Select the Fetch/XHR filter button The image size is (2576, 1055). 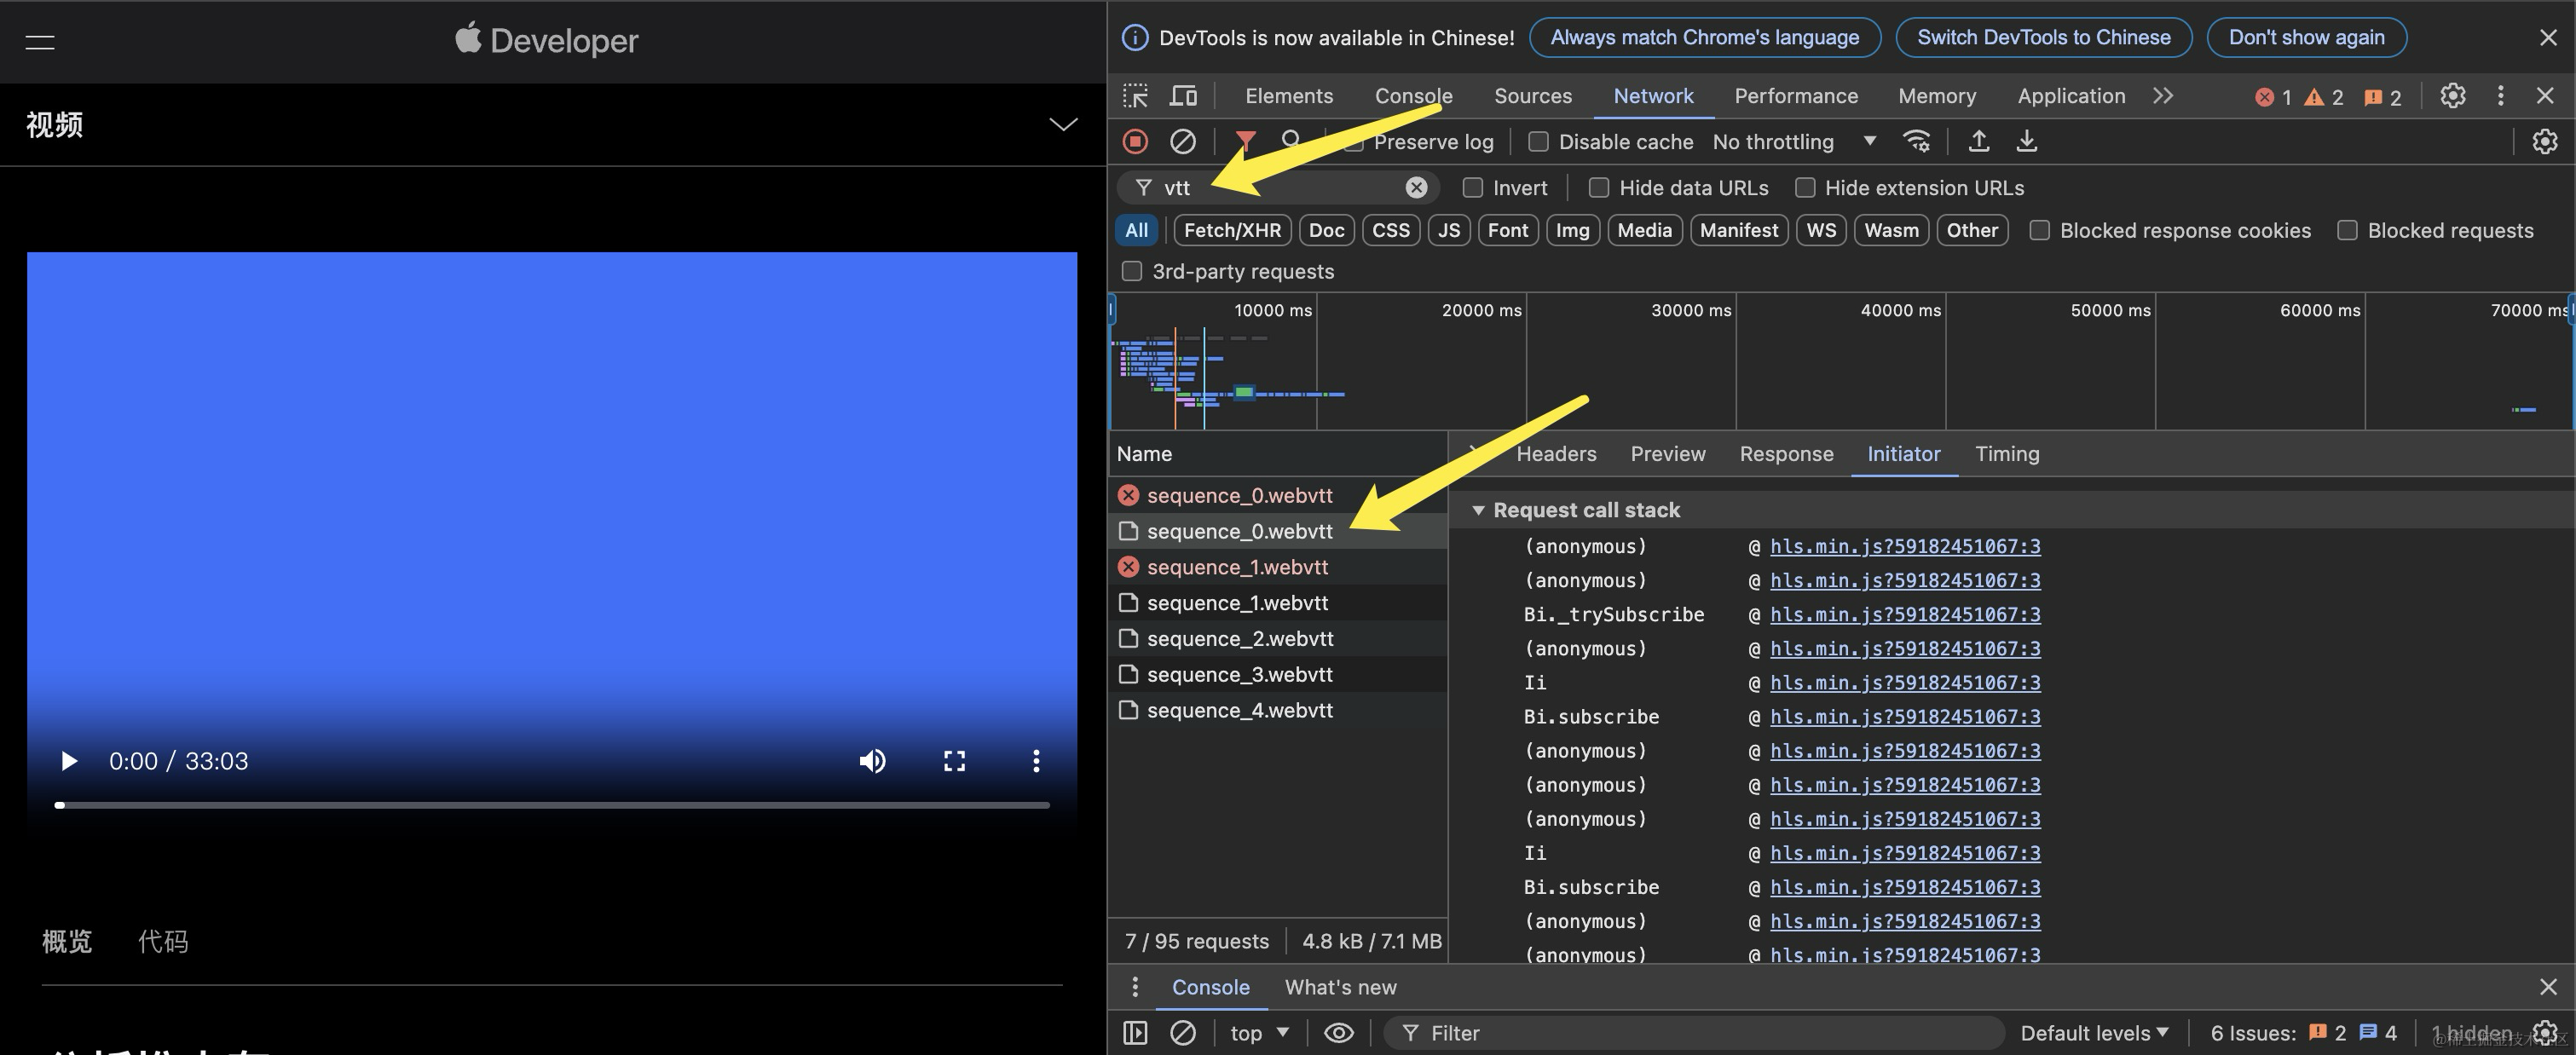(x=1231, y=231)
